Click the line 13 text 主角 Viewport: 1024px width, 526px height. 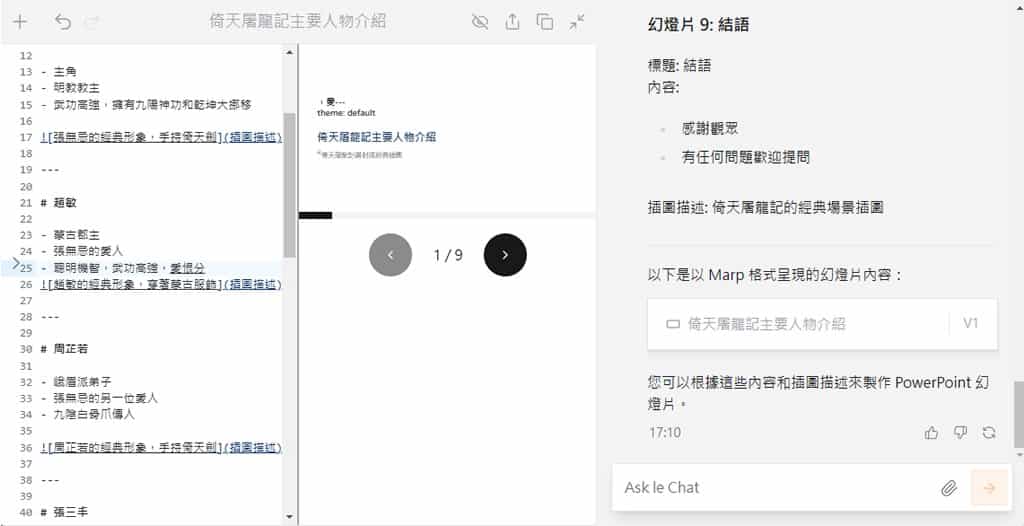coord(65,72)
